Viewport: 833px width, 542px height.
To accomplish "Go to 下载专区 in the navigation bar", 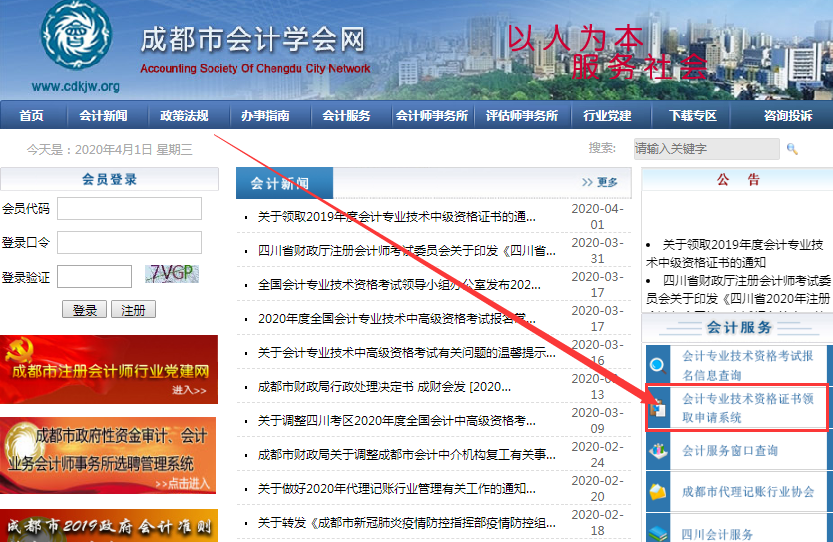I will click(693, 116).
